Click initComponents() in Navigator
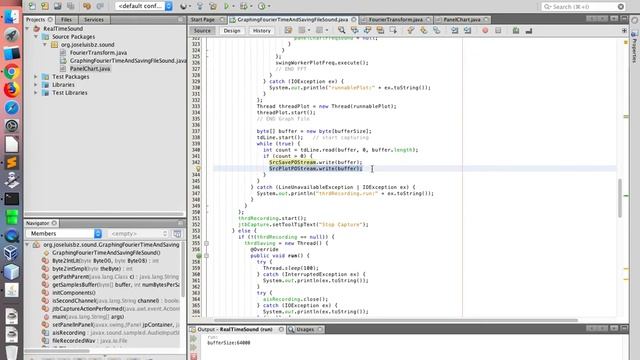The width and height of the screenshot is (640, 360). (74, 293)
